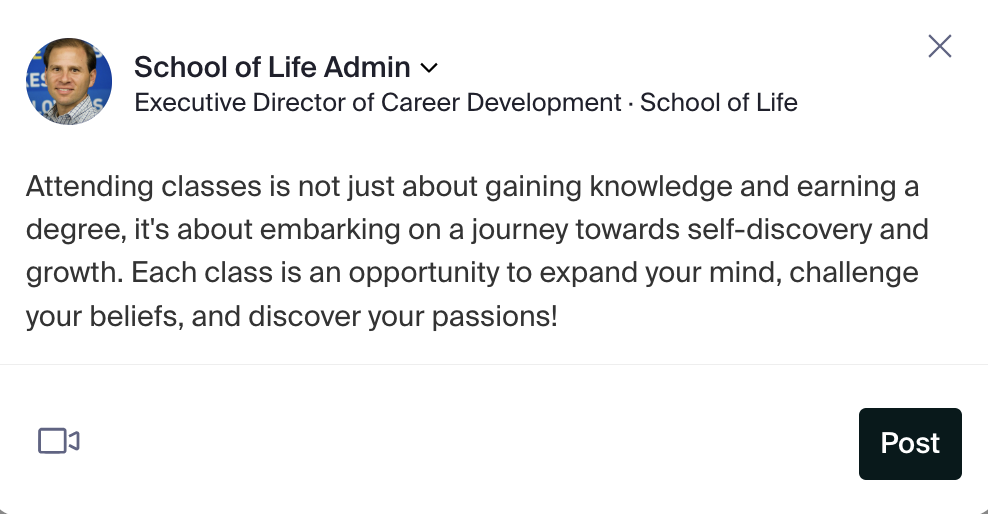Click the "School of Life Admin" author name

[272, 67]
